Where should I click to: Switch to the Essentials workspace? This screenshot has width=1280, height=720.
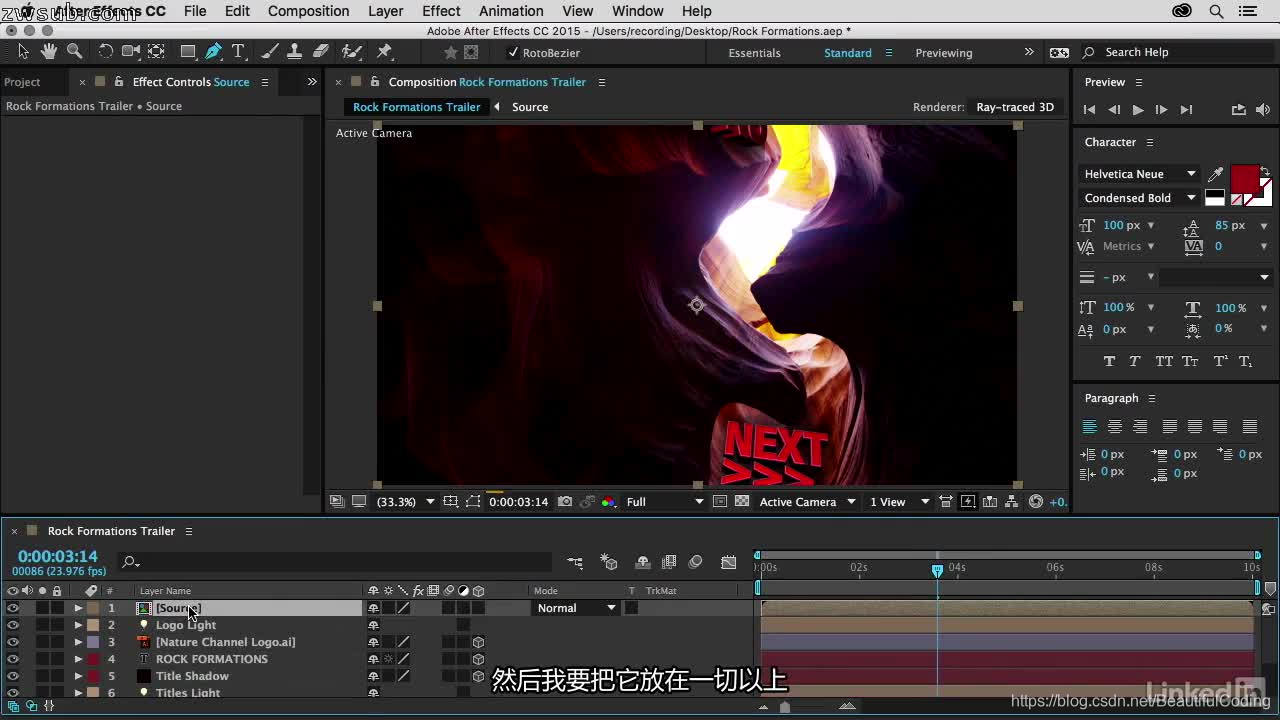pos(754,53)
